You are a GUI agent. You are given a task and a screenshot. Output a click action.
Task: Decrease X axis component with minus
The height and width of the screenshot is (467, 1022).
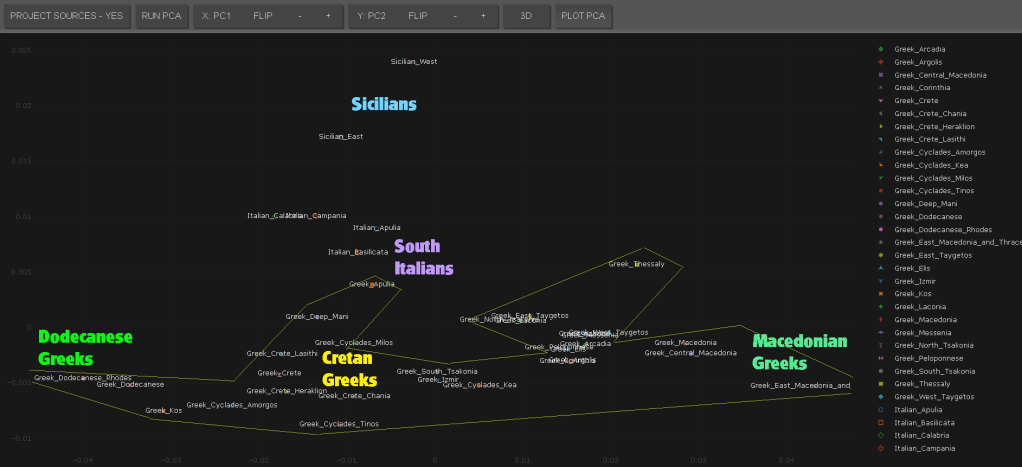300,16
